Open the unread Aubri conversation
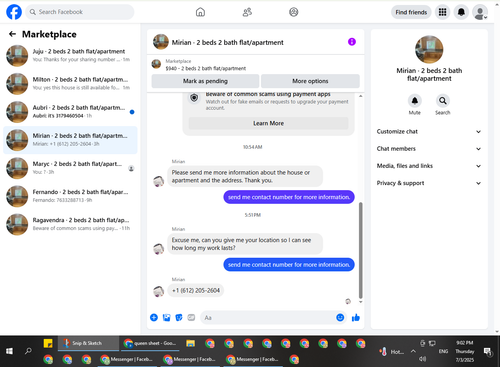Viewport: 500px width, 367px height. tap(70, 112)
